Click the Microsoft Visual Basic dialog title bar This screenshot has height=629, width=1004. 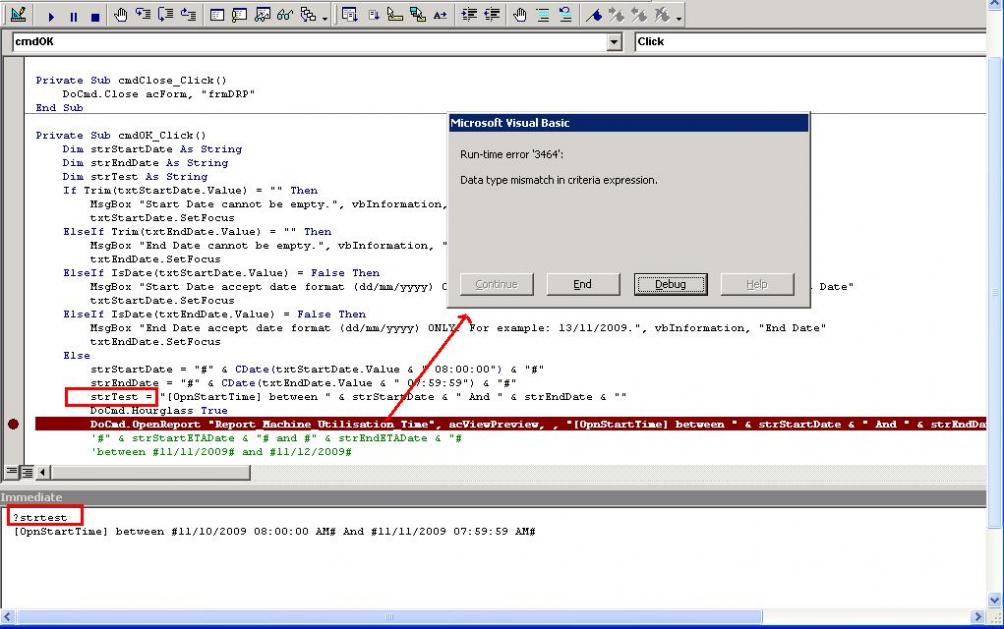pyautogui.click(x=628, y=123)
